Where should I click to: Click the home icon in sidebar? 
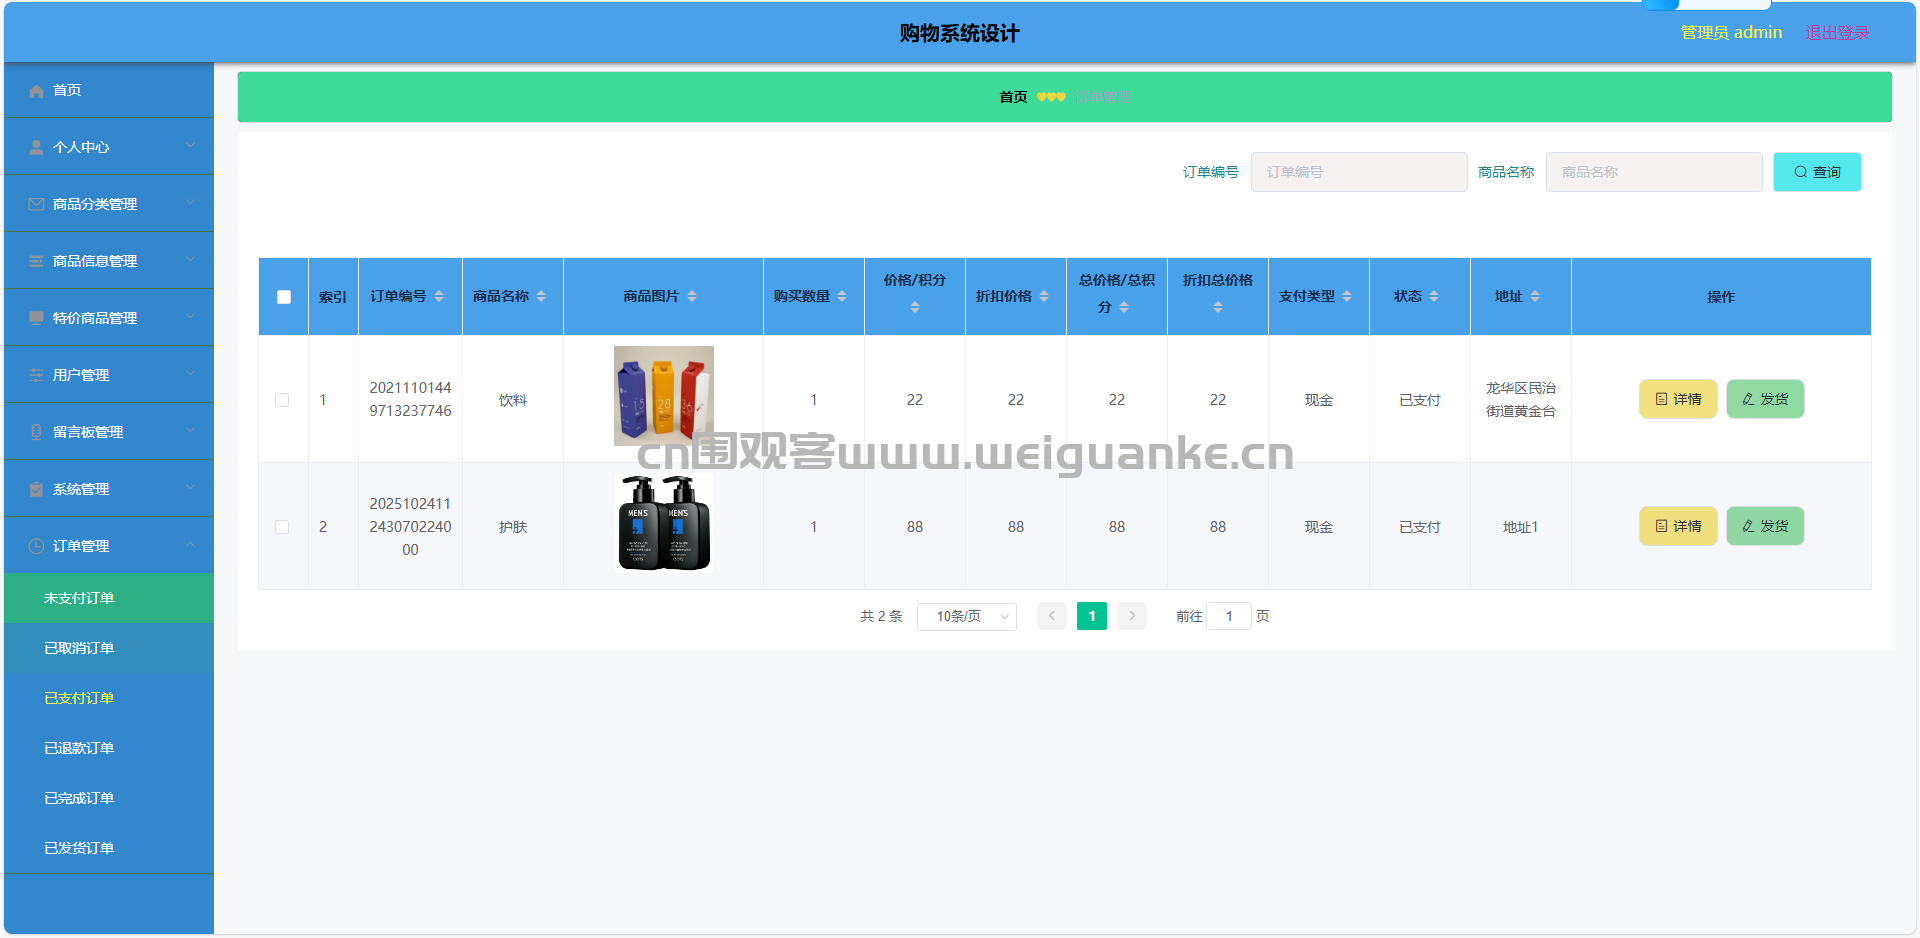(36, 91)
